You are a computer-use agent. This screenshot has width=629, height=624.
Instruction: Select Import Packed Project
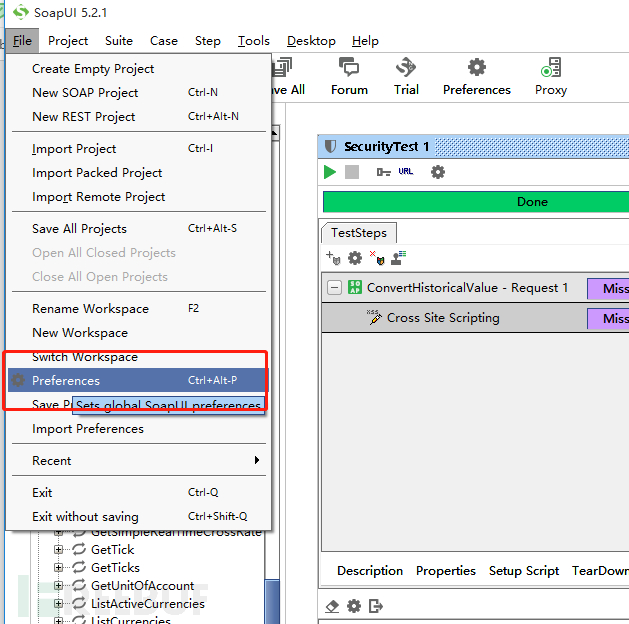138,173
